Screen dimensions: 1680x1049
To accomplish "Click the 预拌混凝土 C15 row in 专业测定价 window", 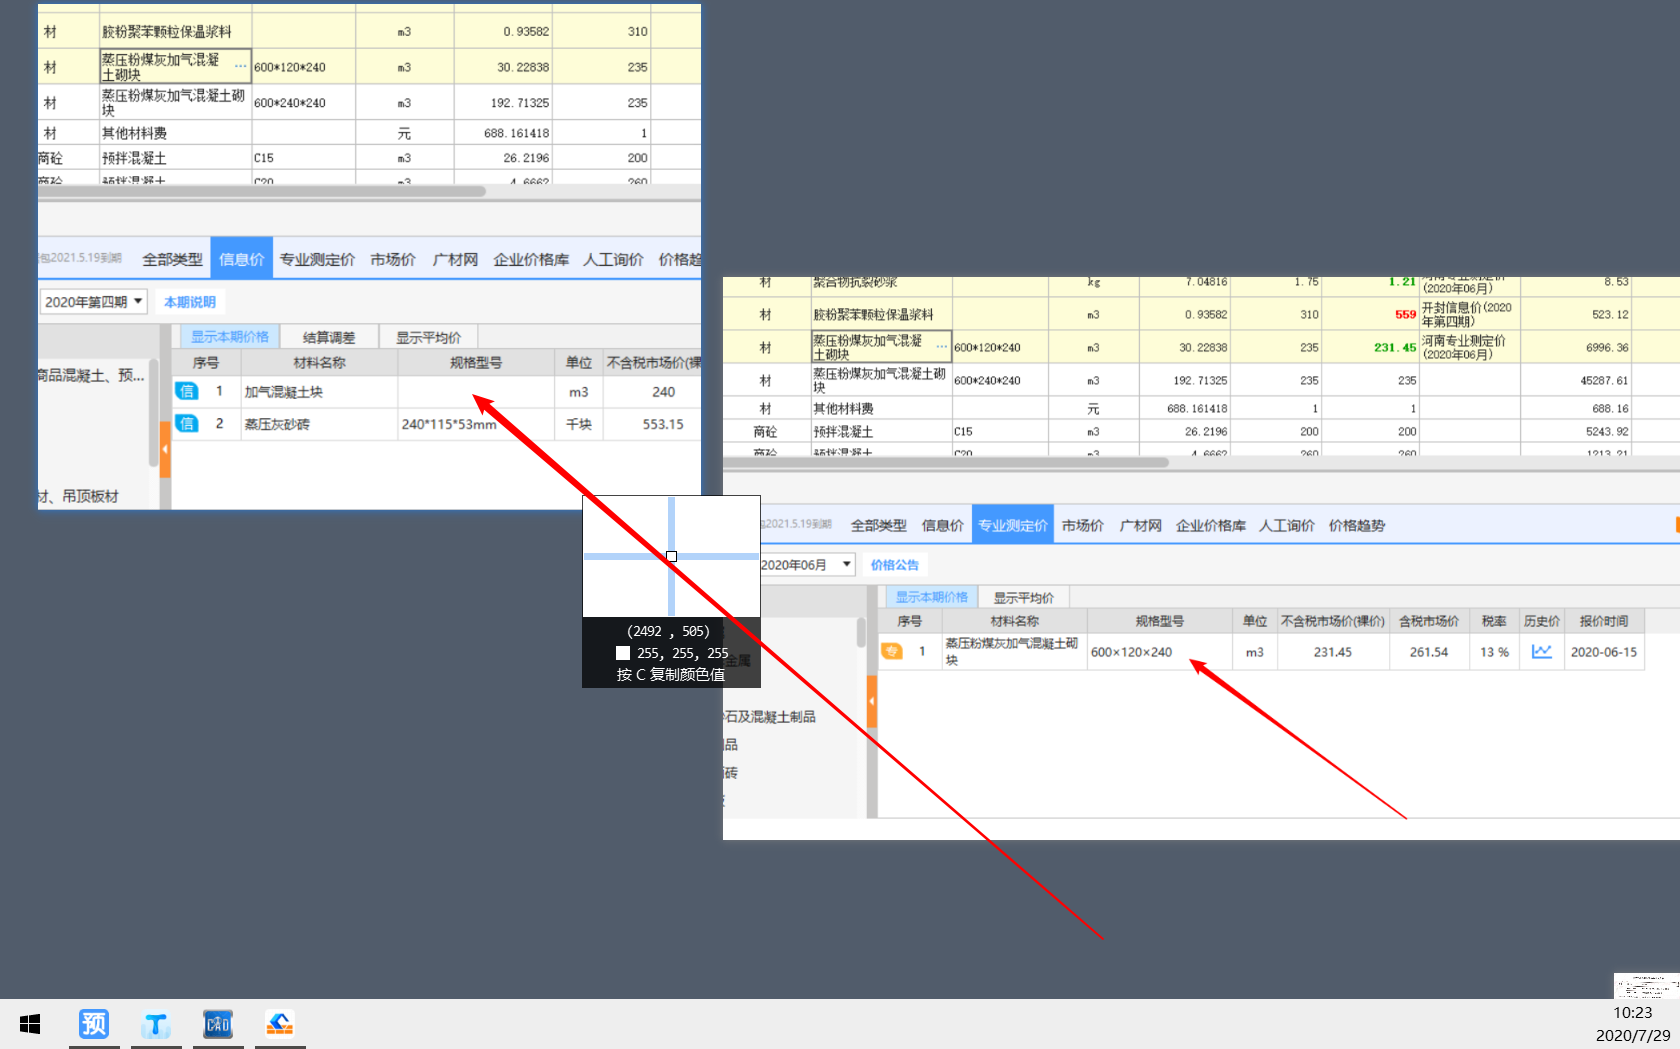I will pyautogui.click(x=1200, y=431).
